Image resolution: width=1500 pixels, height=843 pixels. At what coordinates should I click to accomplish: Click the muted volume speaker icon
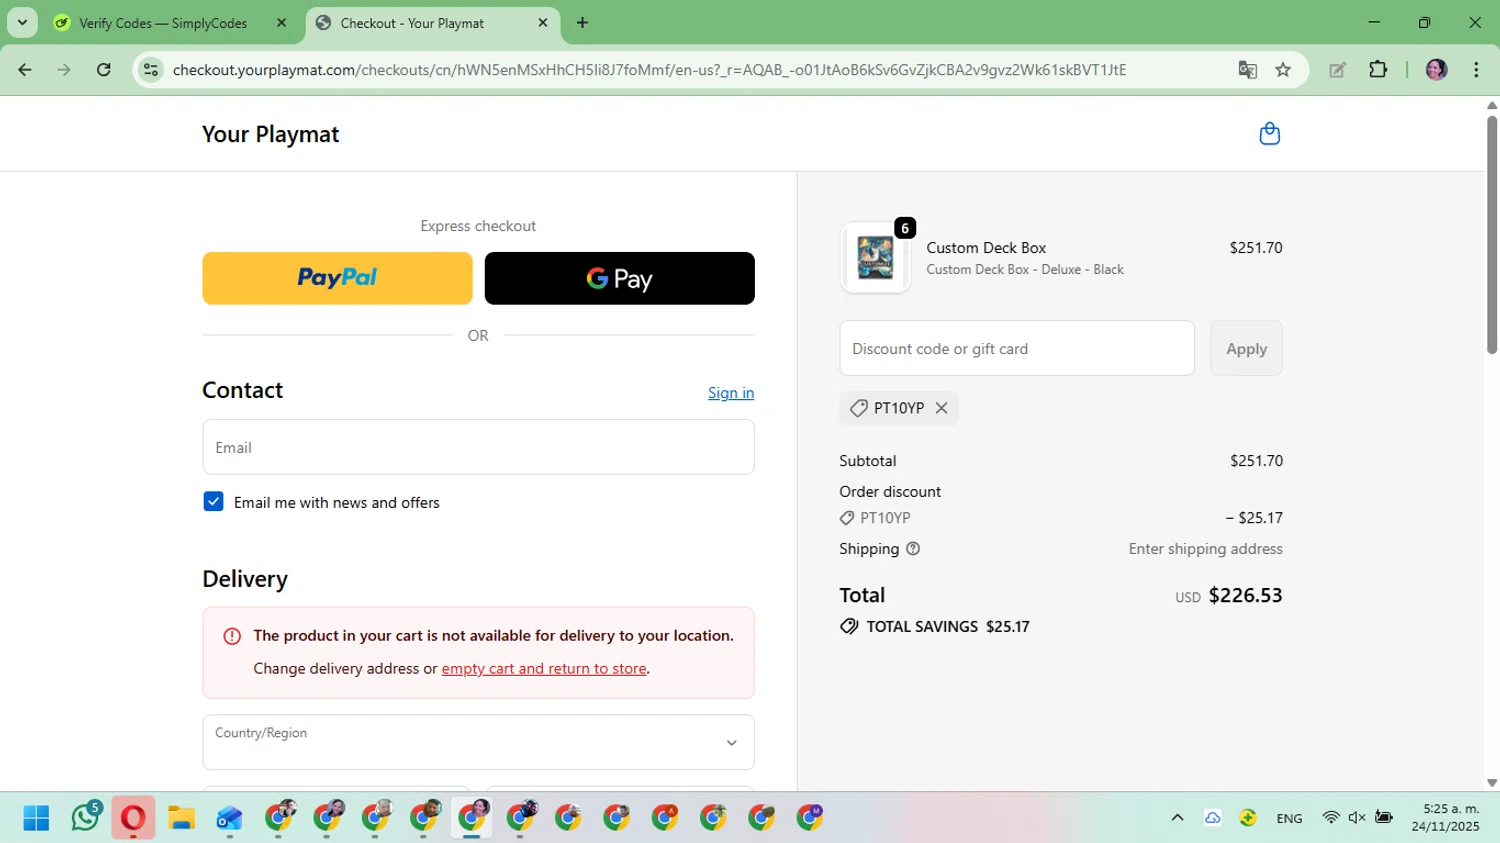click(x=1357, y=818)
